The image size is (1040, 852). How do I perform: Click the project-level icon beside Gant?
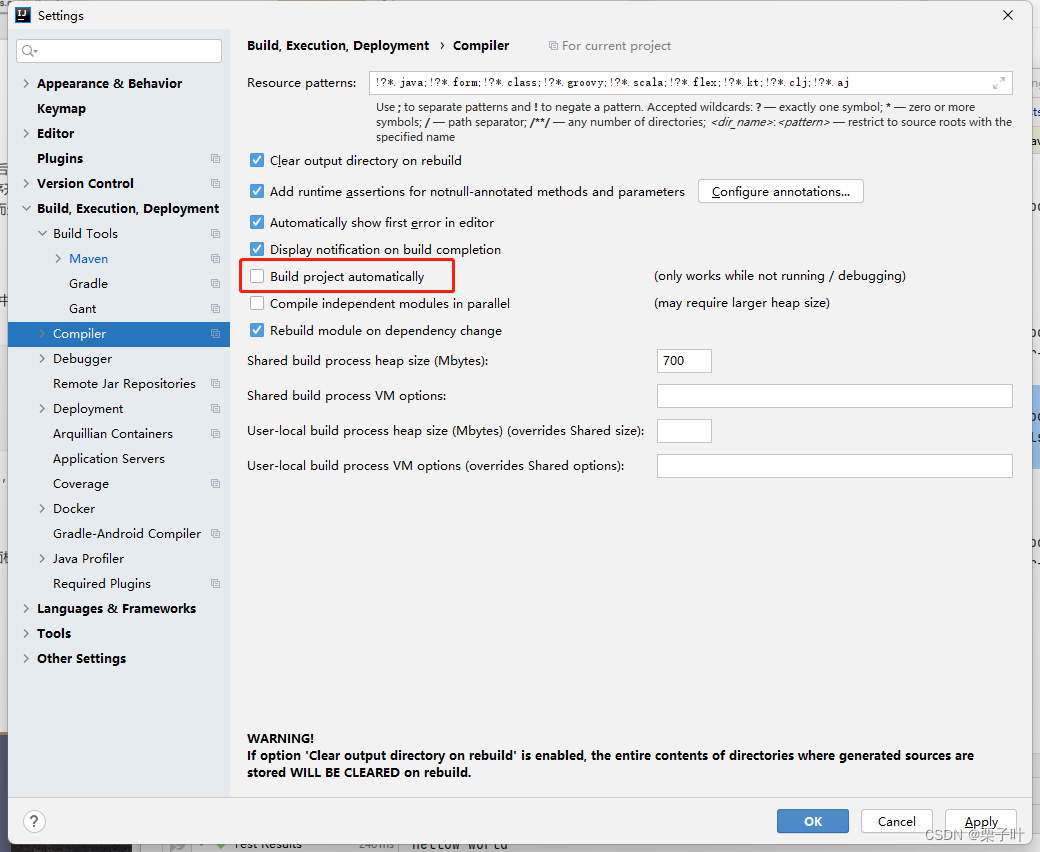point(216,308)
